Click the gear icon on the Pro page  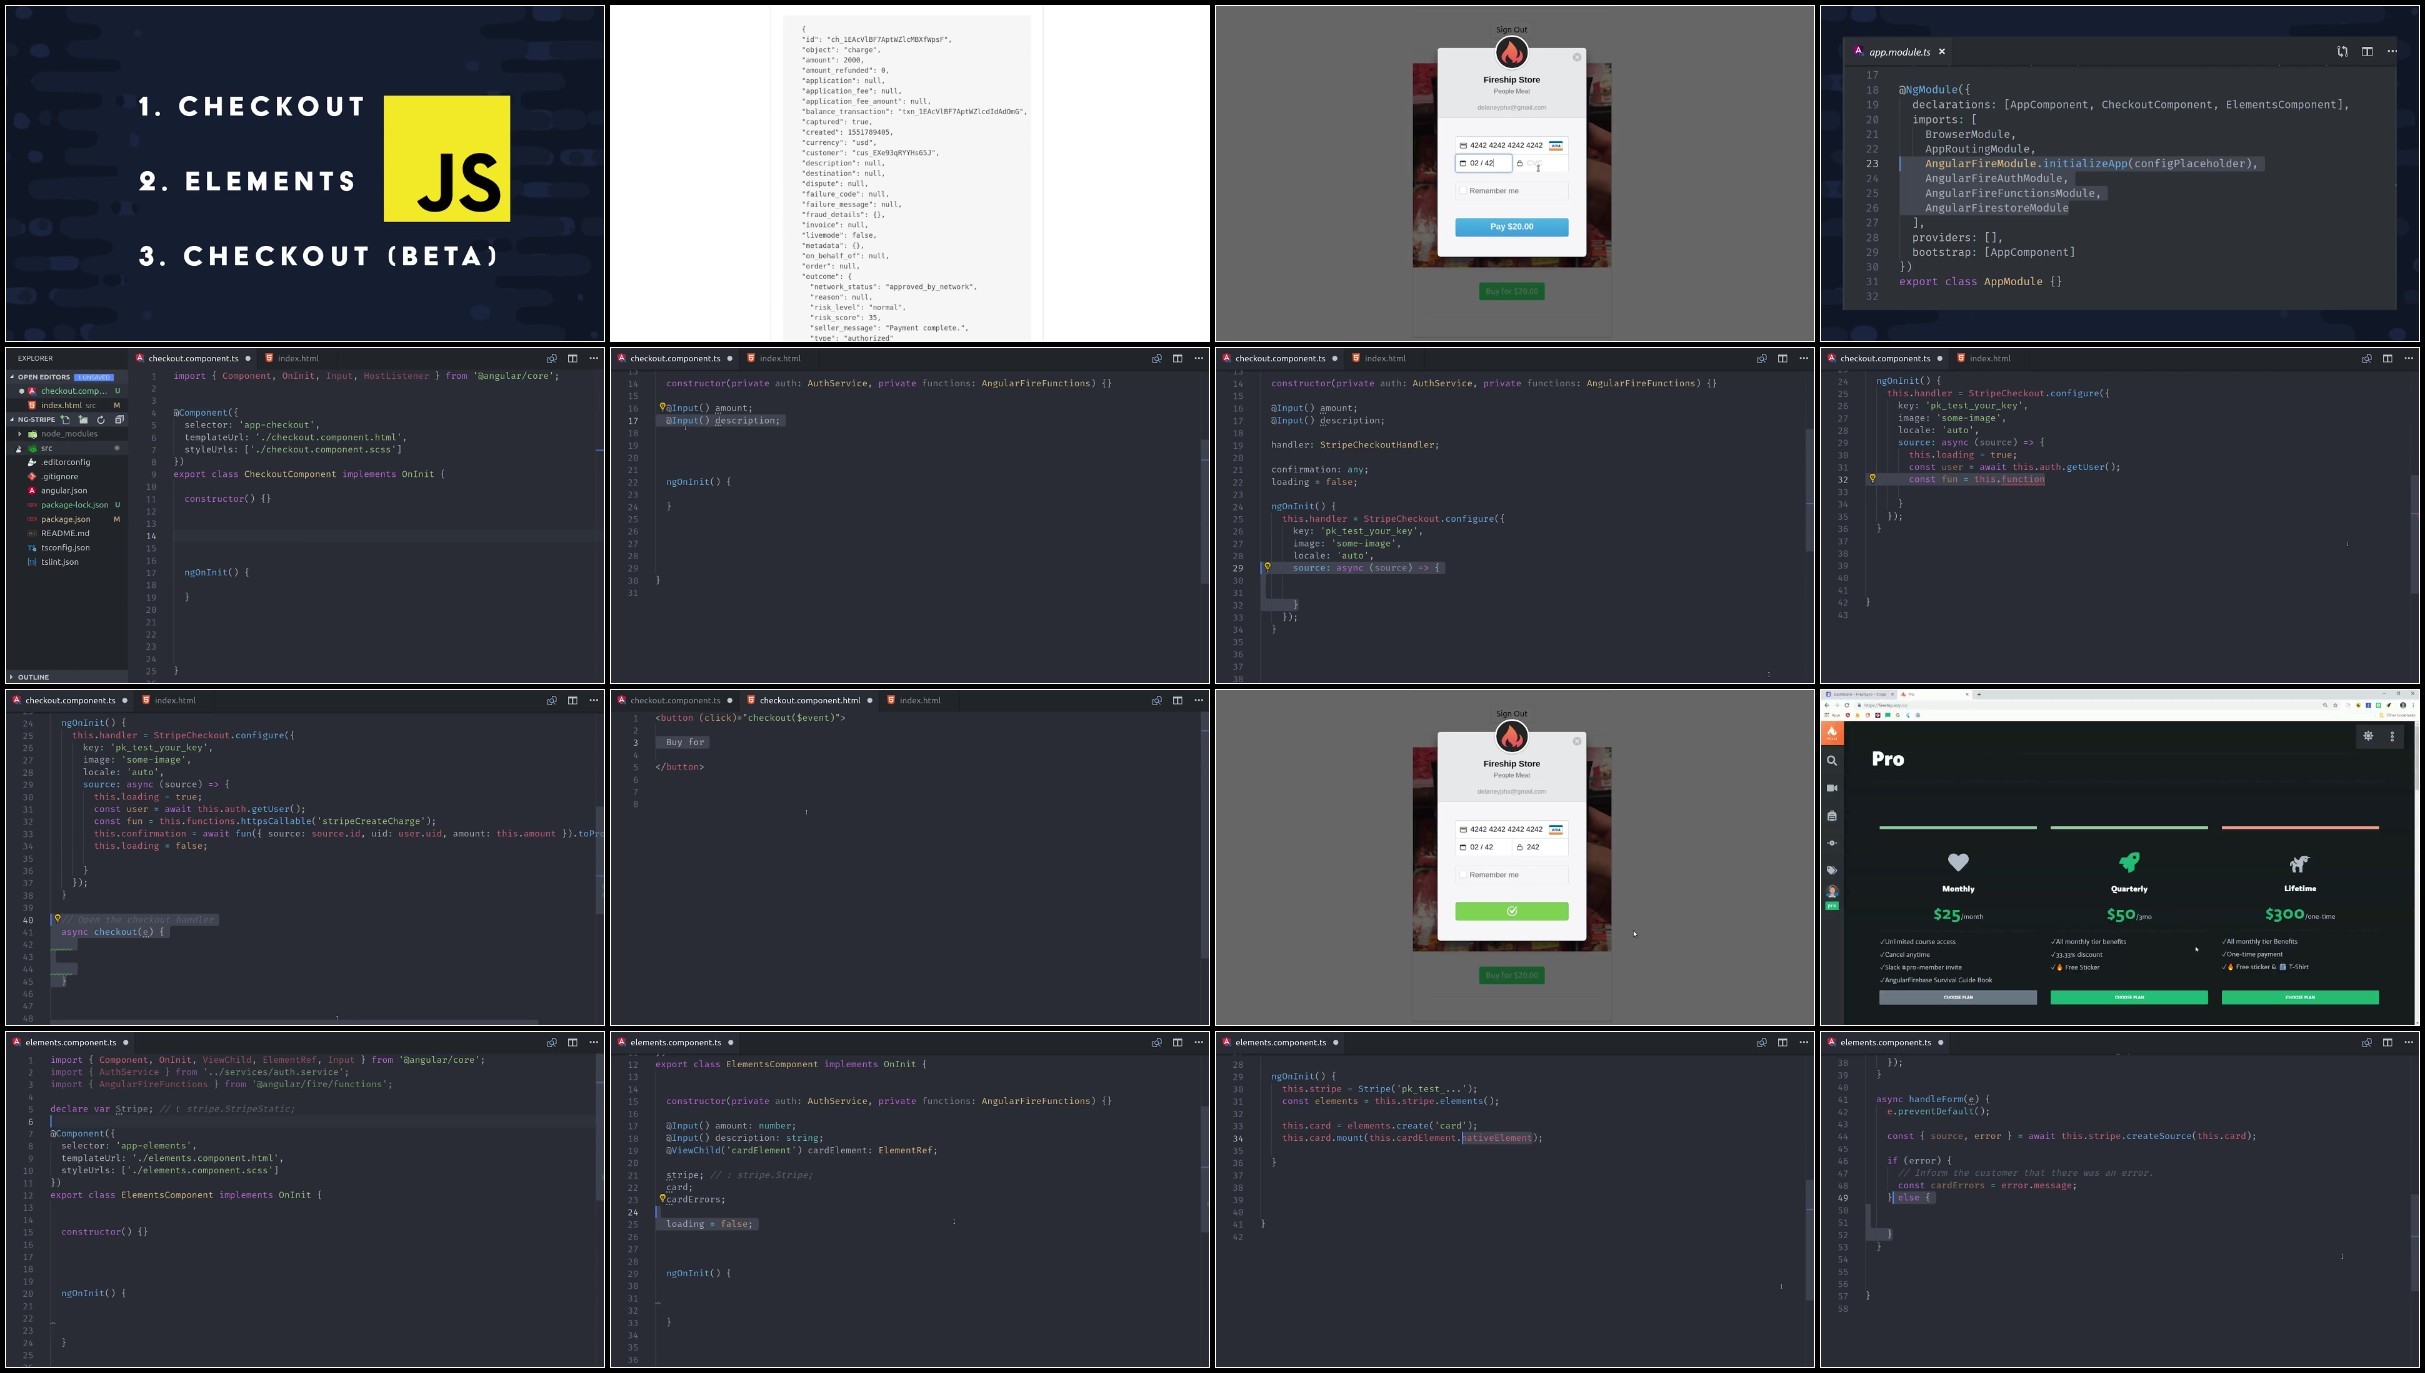2368,736
